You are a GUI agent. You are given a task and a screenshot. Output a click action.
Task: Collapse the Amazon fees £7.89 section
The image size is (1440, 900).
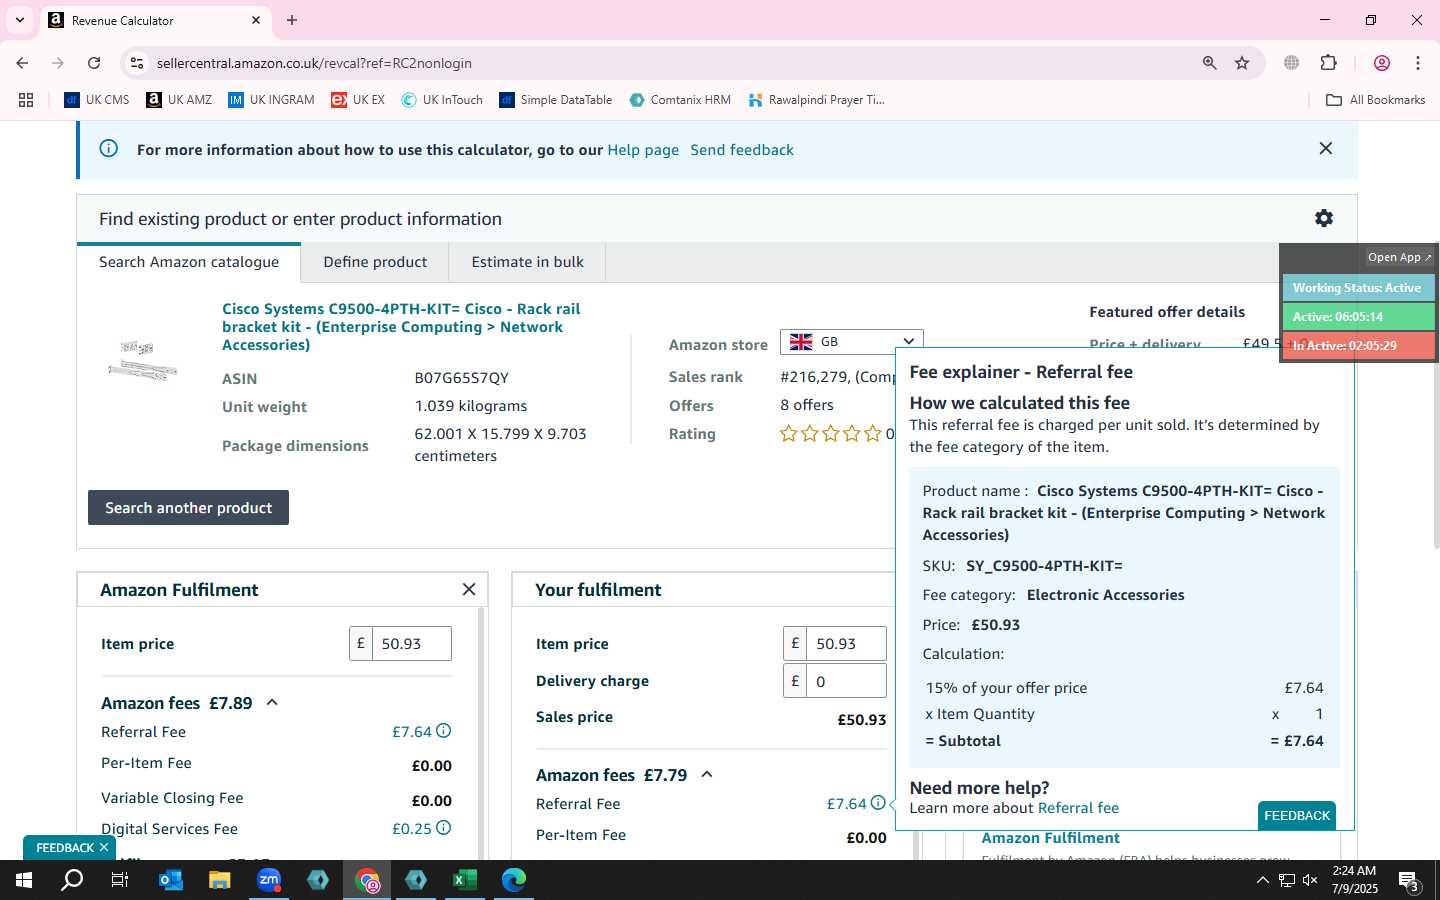(x=272, y=703)
